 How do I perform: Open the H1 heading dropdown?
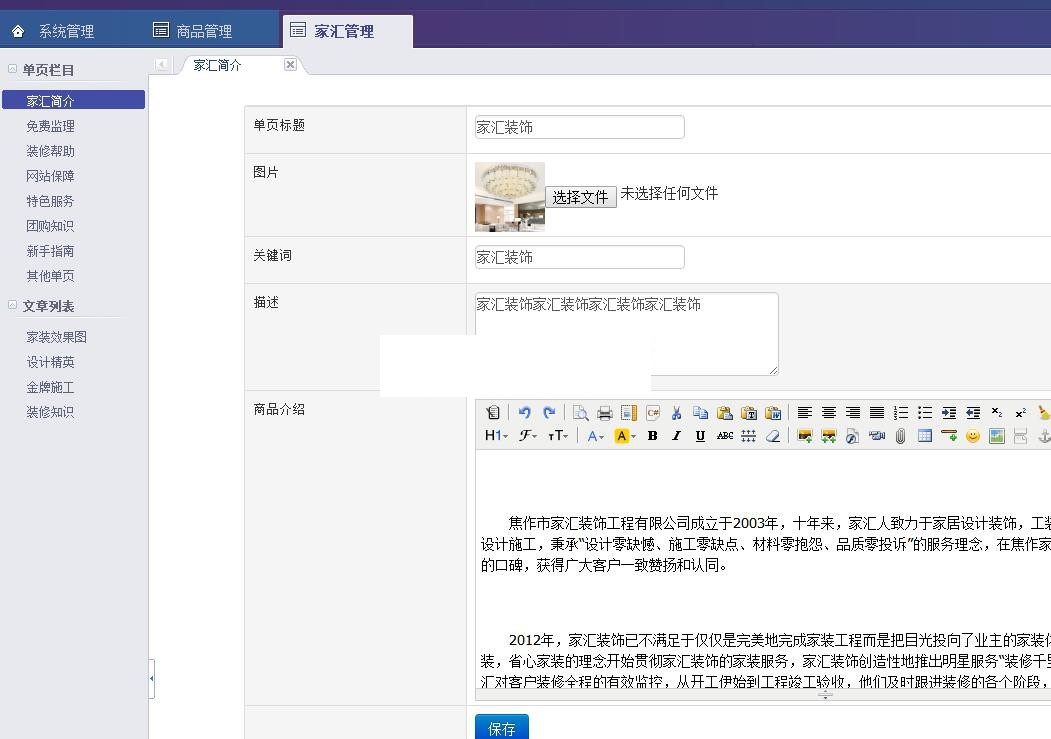click(496, 436)
